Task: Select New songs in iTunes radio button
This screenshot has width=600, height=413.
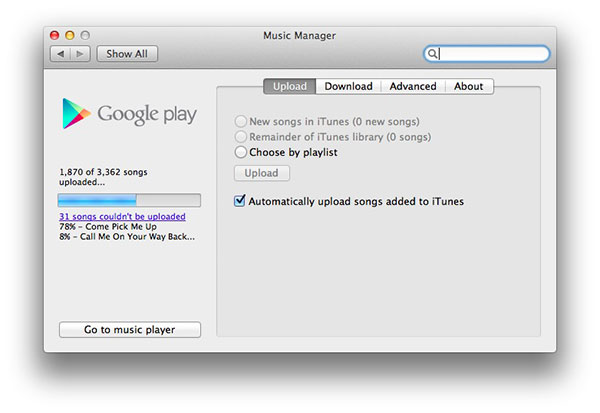Action: 241,121
